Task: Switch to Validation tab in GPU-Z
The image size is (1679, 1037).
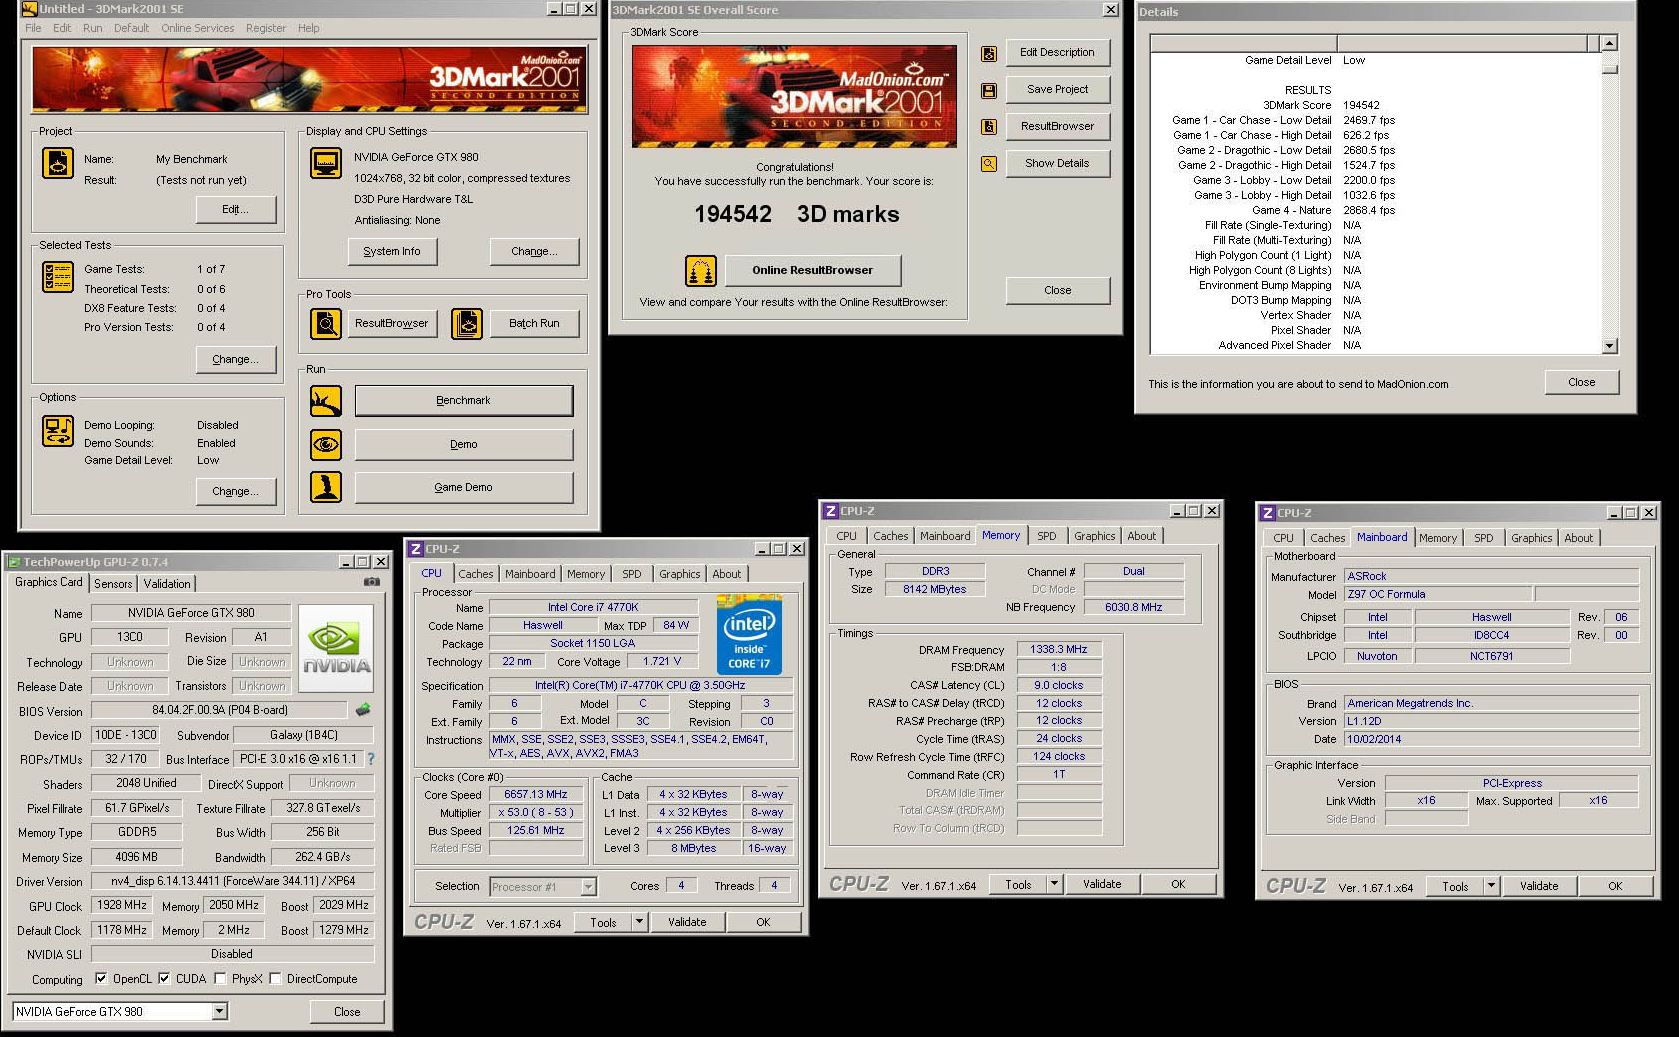Action: pos(167,584)
